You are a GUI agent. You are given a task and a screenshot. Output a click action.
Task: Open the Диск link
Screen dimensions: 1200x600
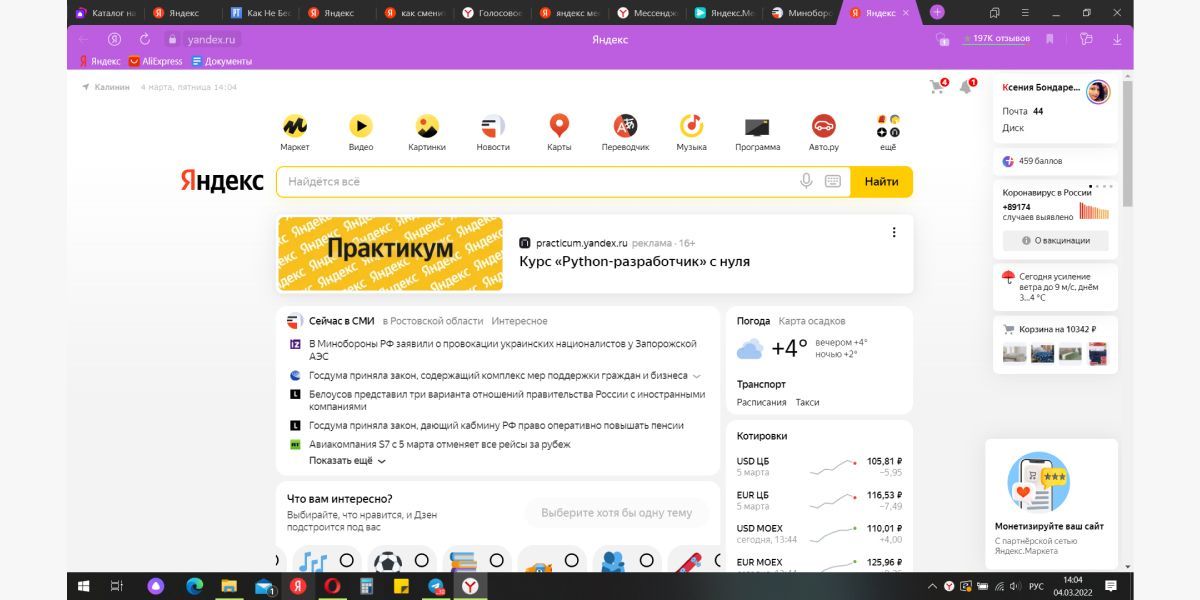tap(1013, 128)
